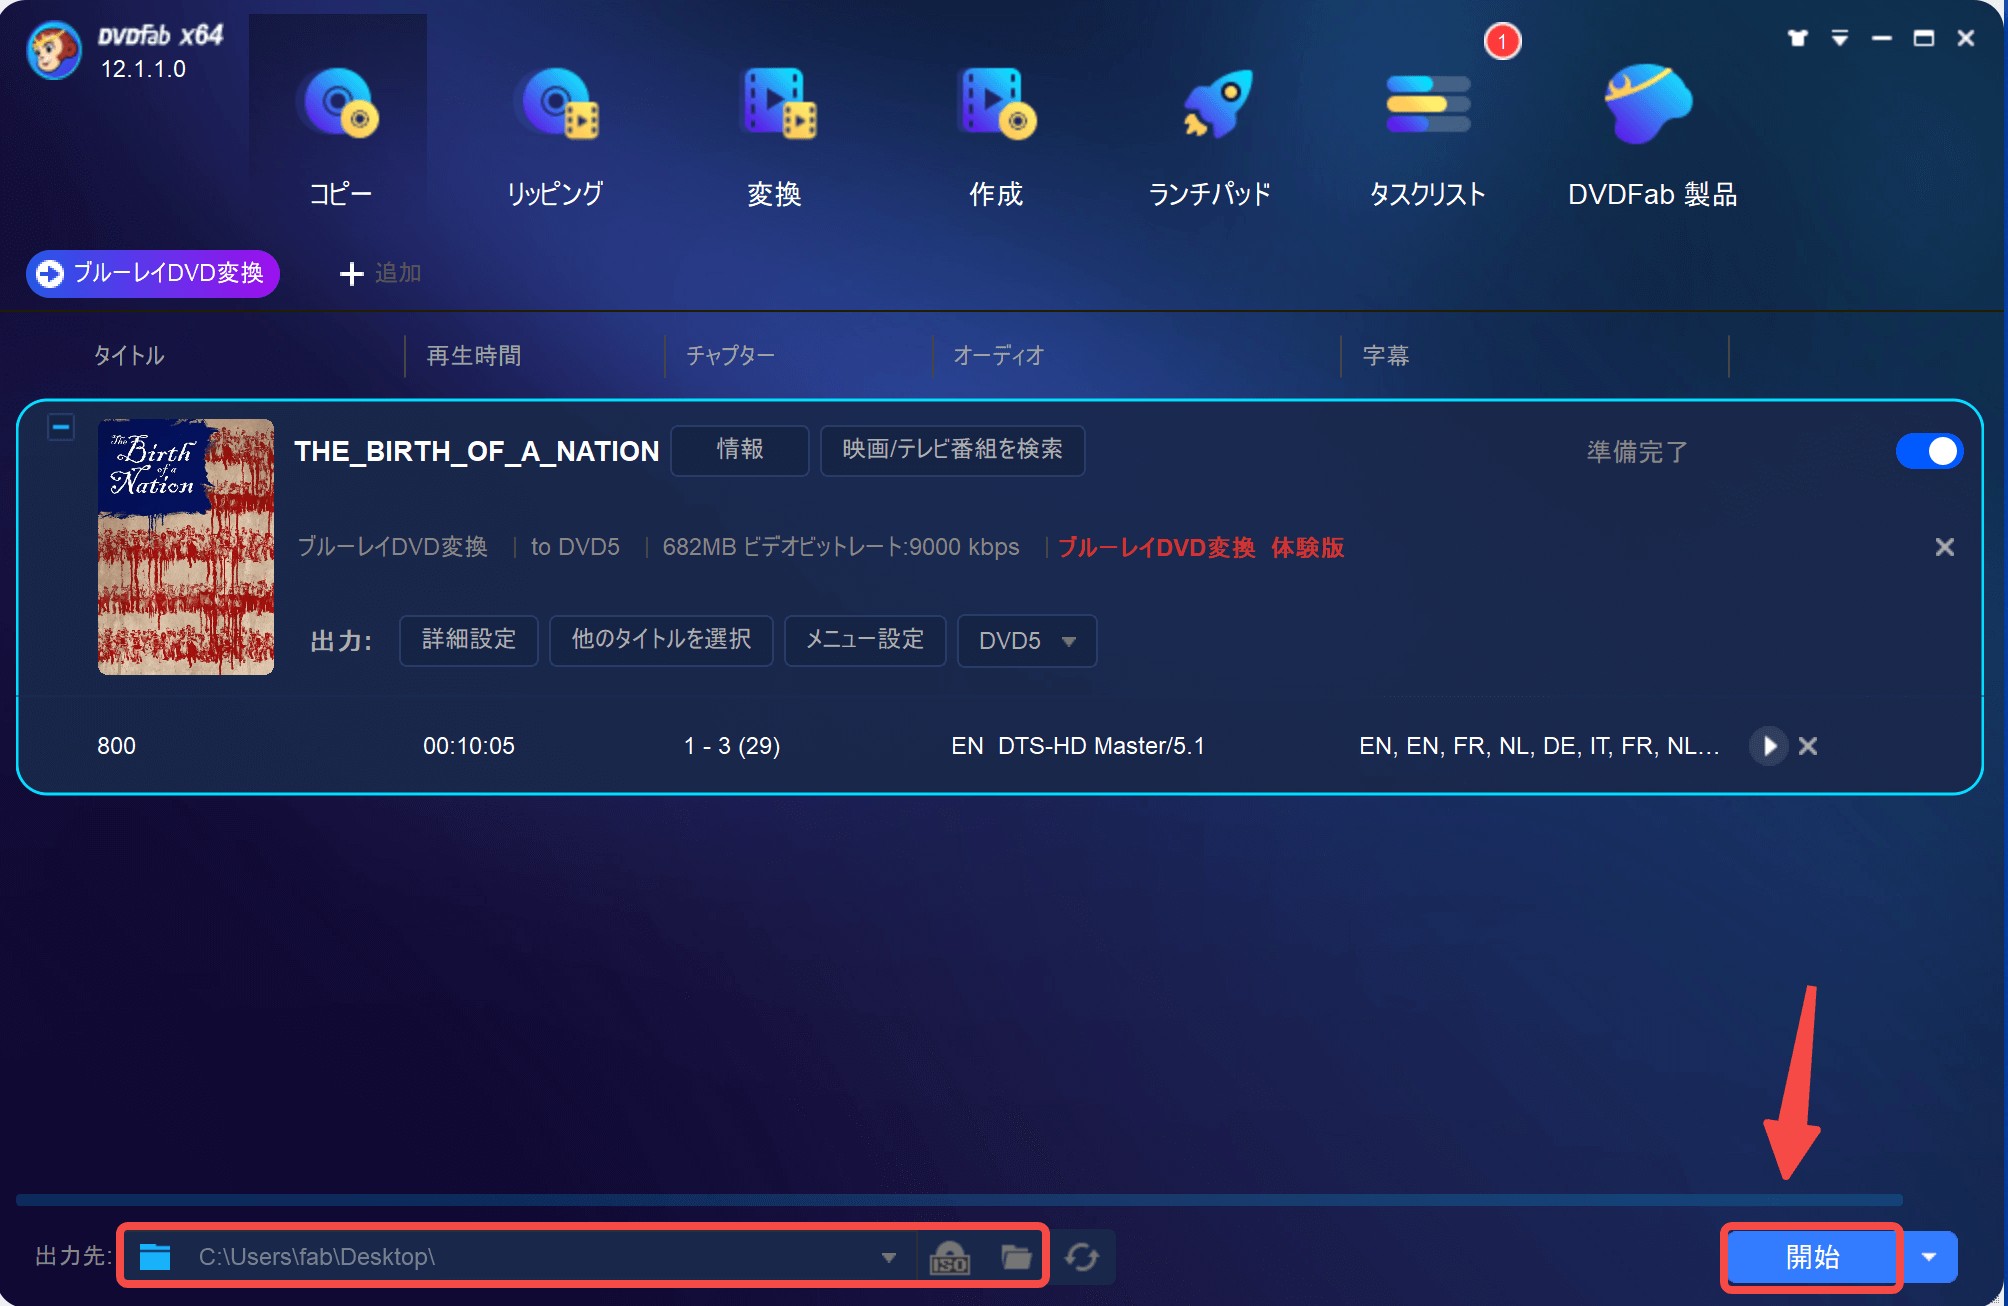The width and height of the screenshot is (2008, 1306).
Task: Maximize the DVDFab window
Action: [1924, 38]
